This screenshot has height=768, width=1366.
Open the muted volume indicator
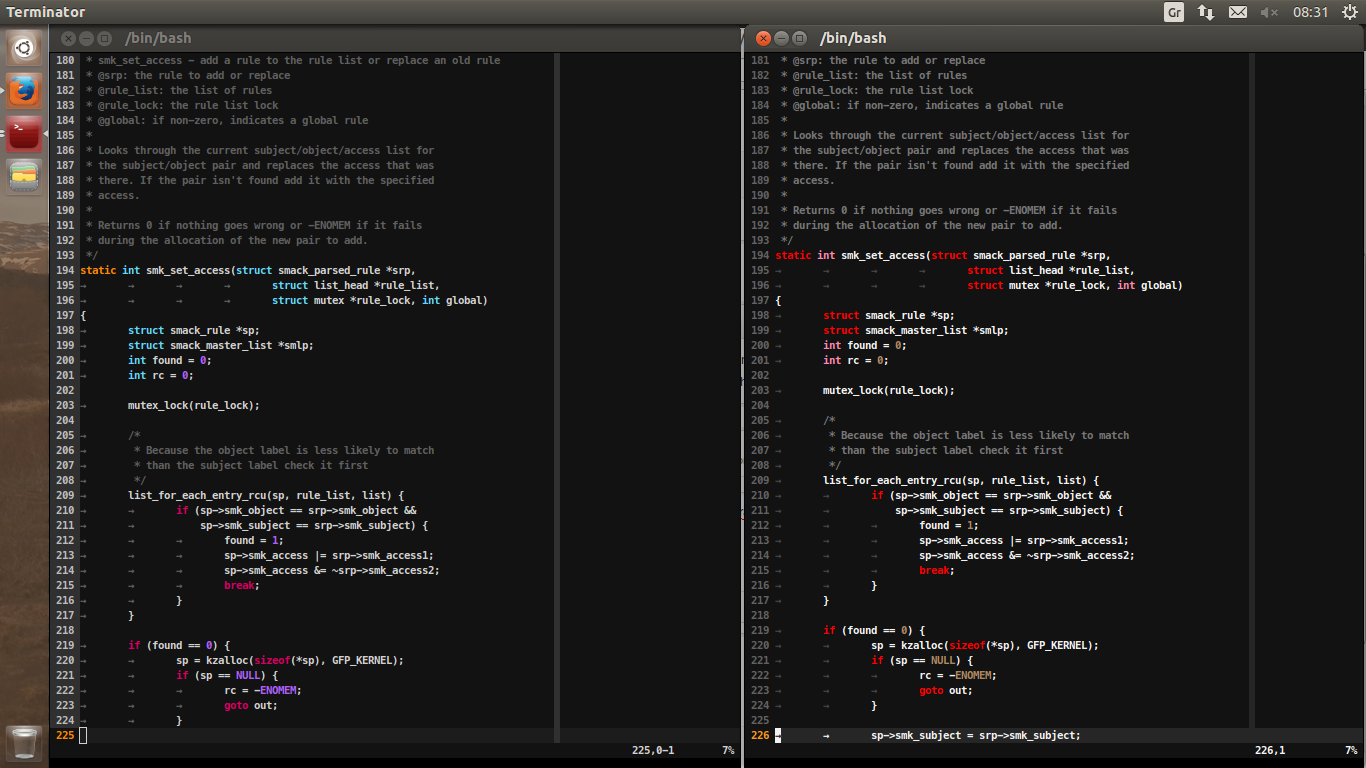[x=1269, y=12]
